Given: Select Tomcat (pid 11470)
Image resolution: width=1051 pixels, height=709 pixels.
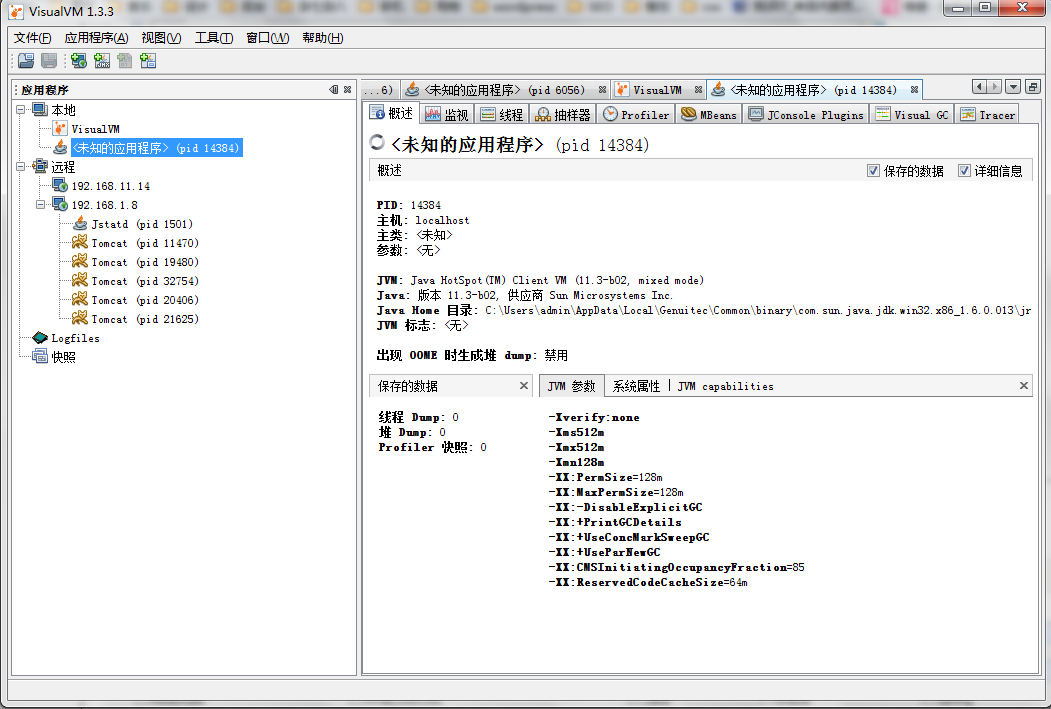Looking at the screenshot, I should coord(145,243).
